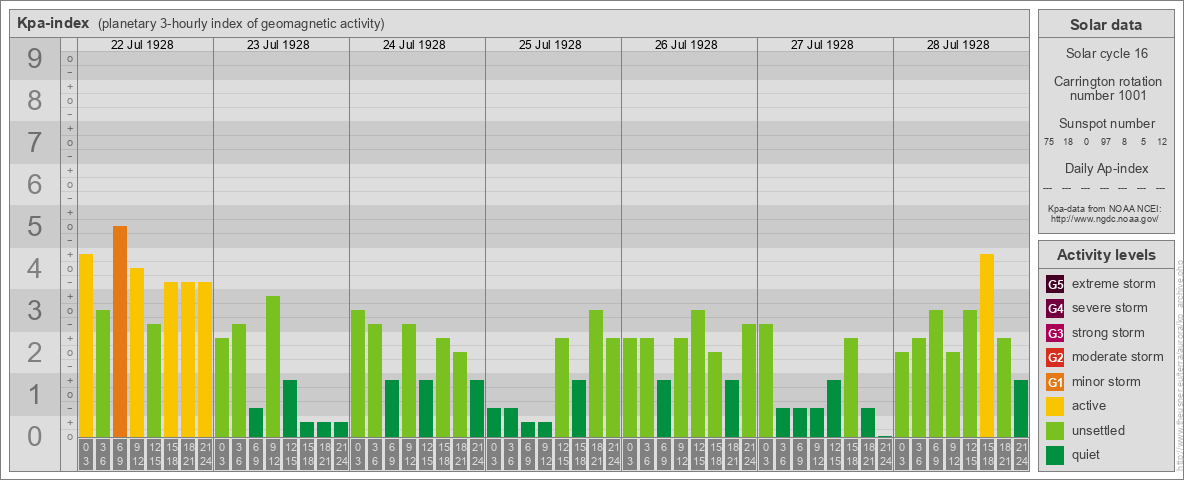The height and width of the screenshot is (480, 1184).
Task: Click sunspot value 12
Action: tap(1162, 142)
